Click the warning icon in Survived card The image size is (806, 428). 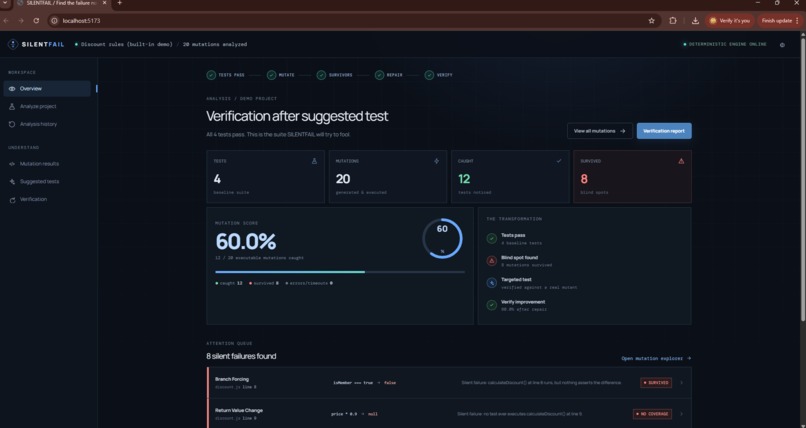(681, 161)
